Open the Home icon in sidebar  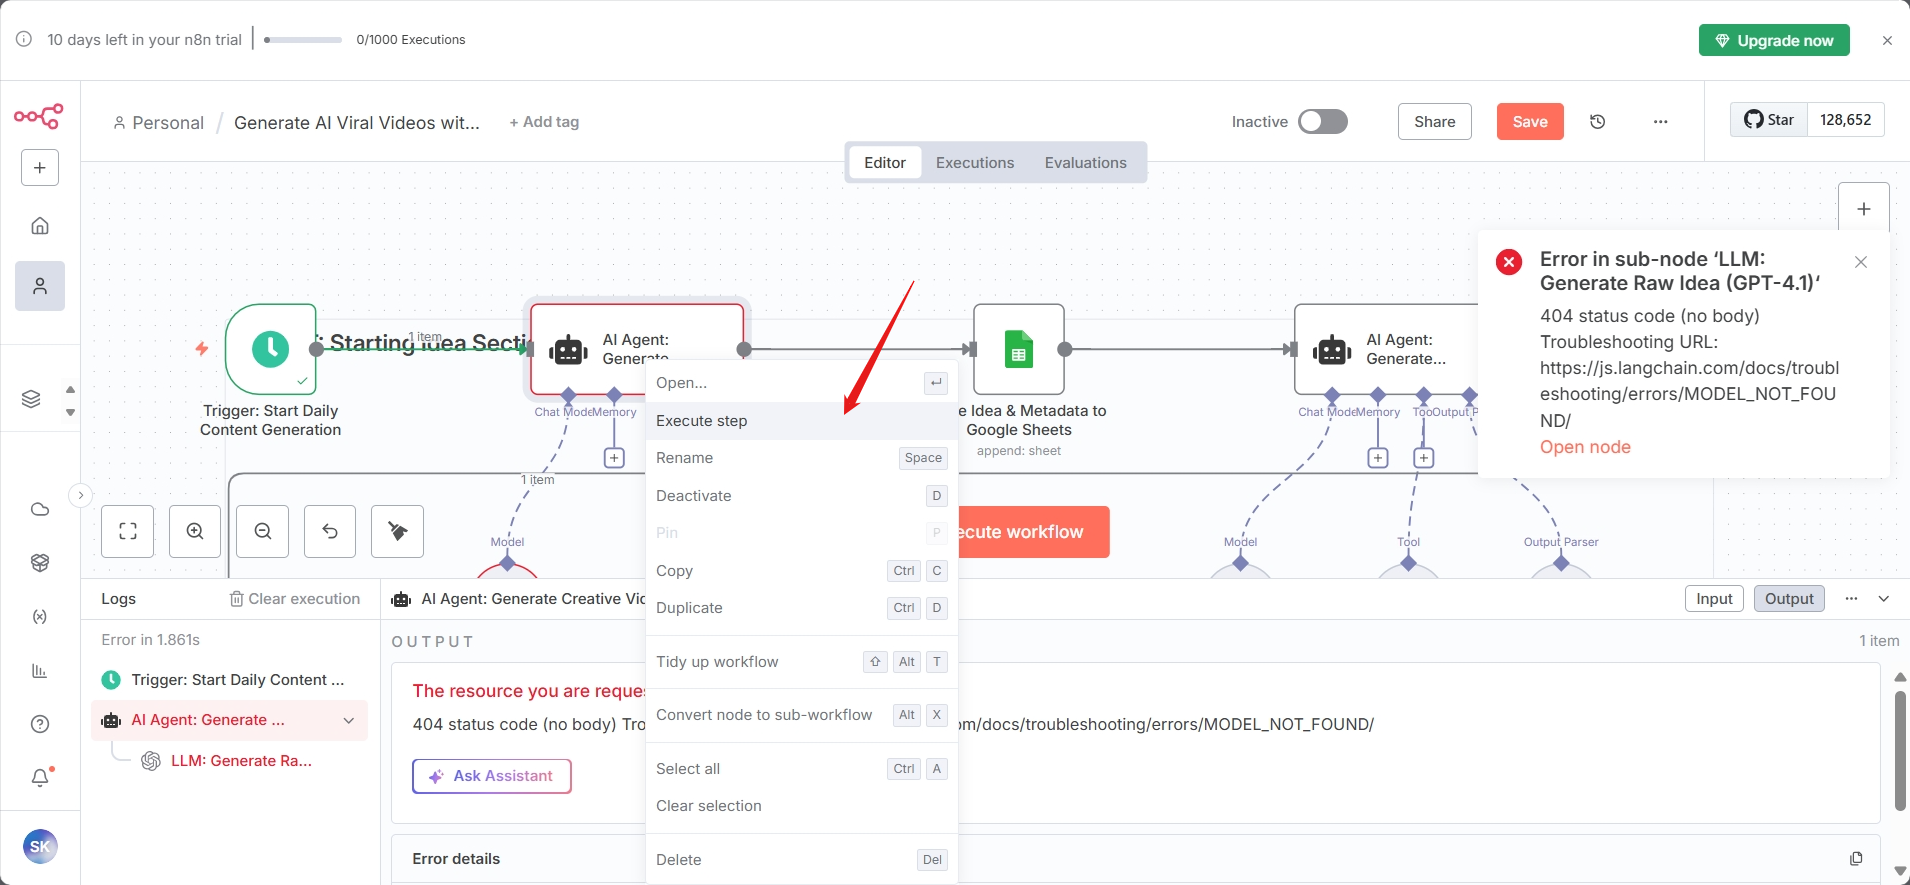click(x=40, y=226)
